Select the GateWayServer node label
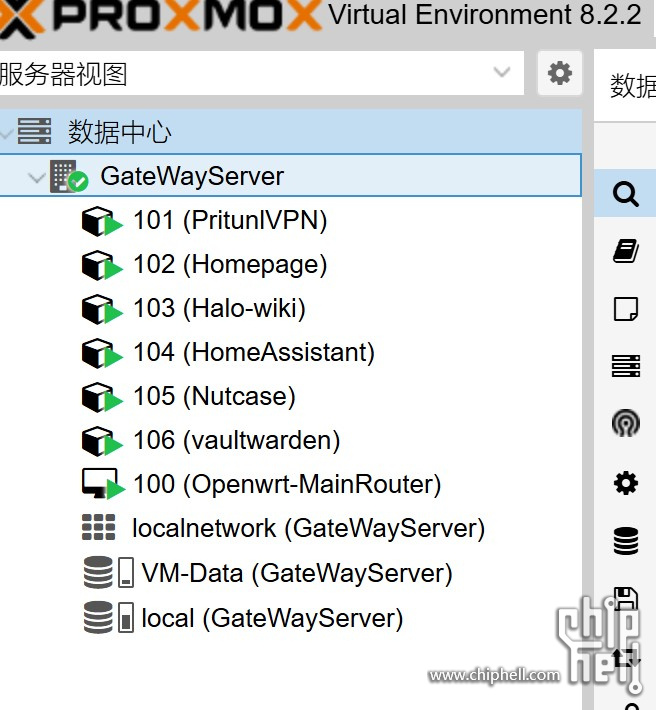 pos(192,176)
